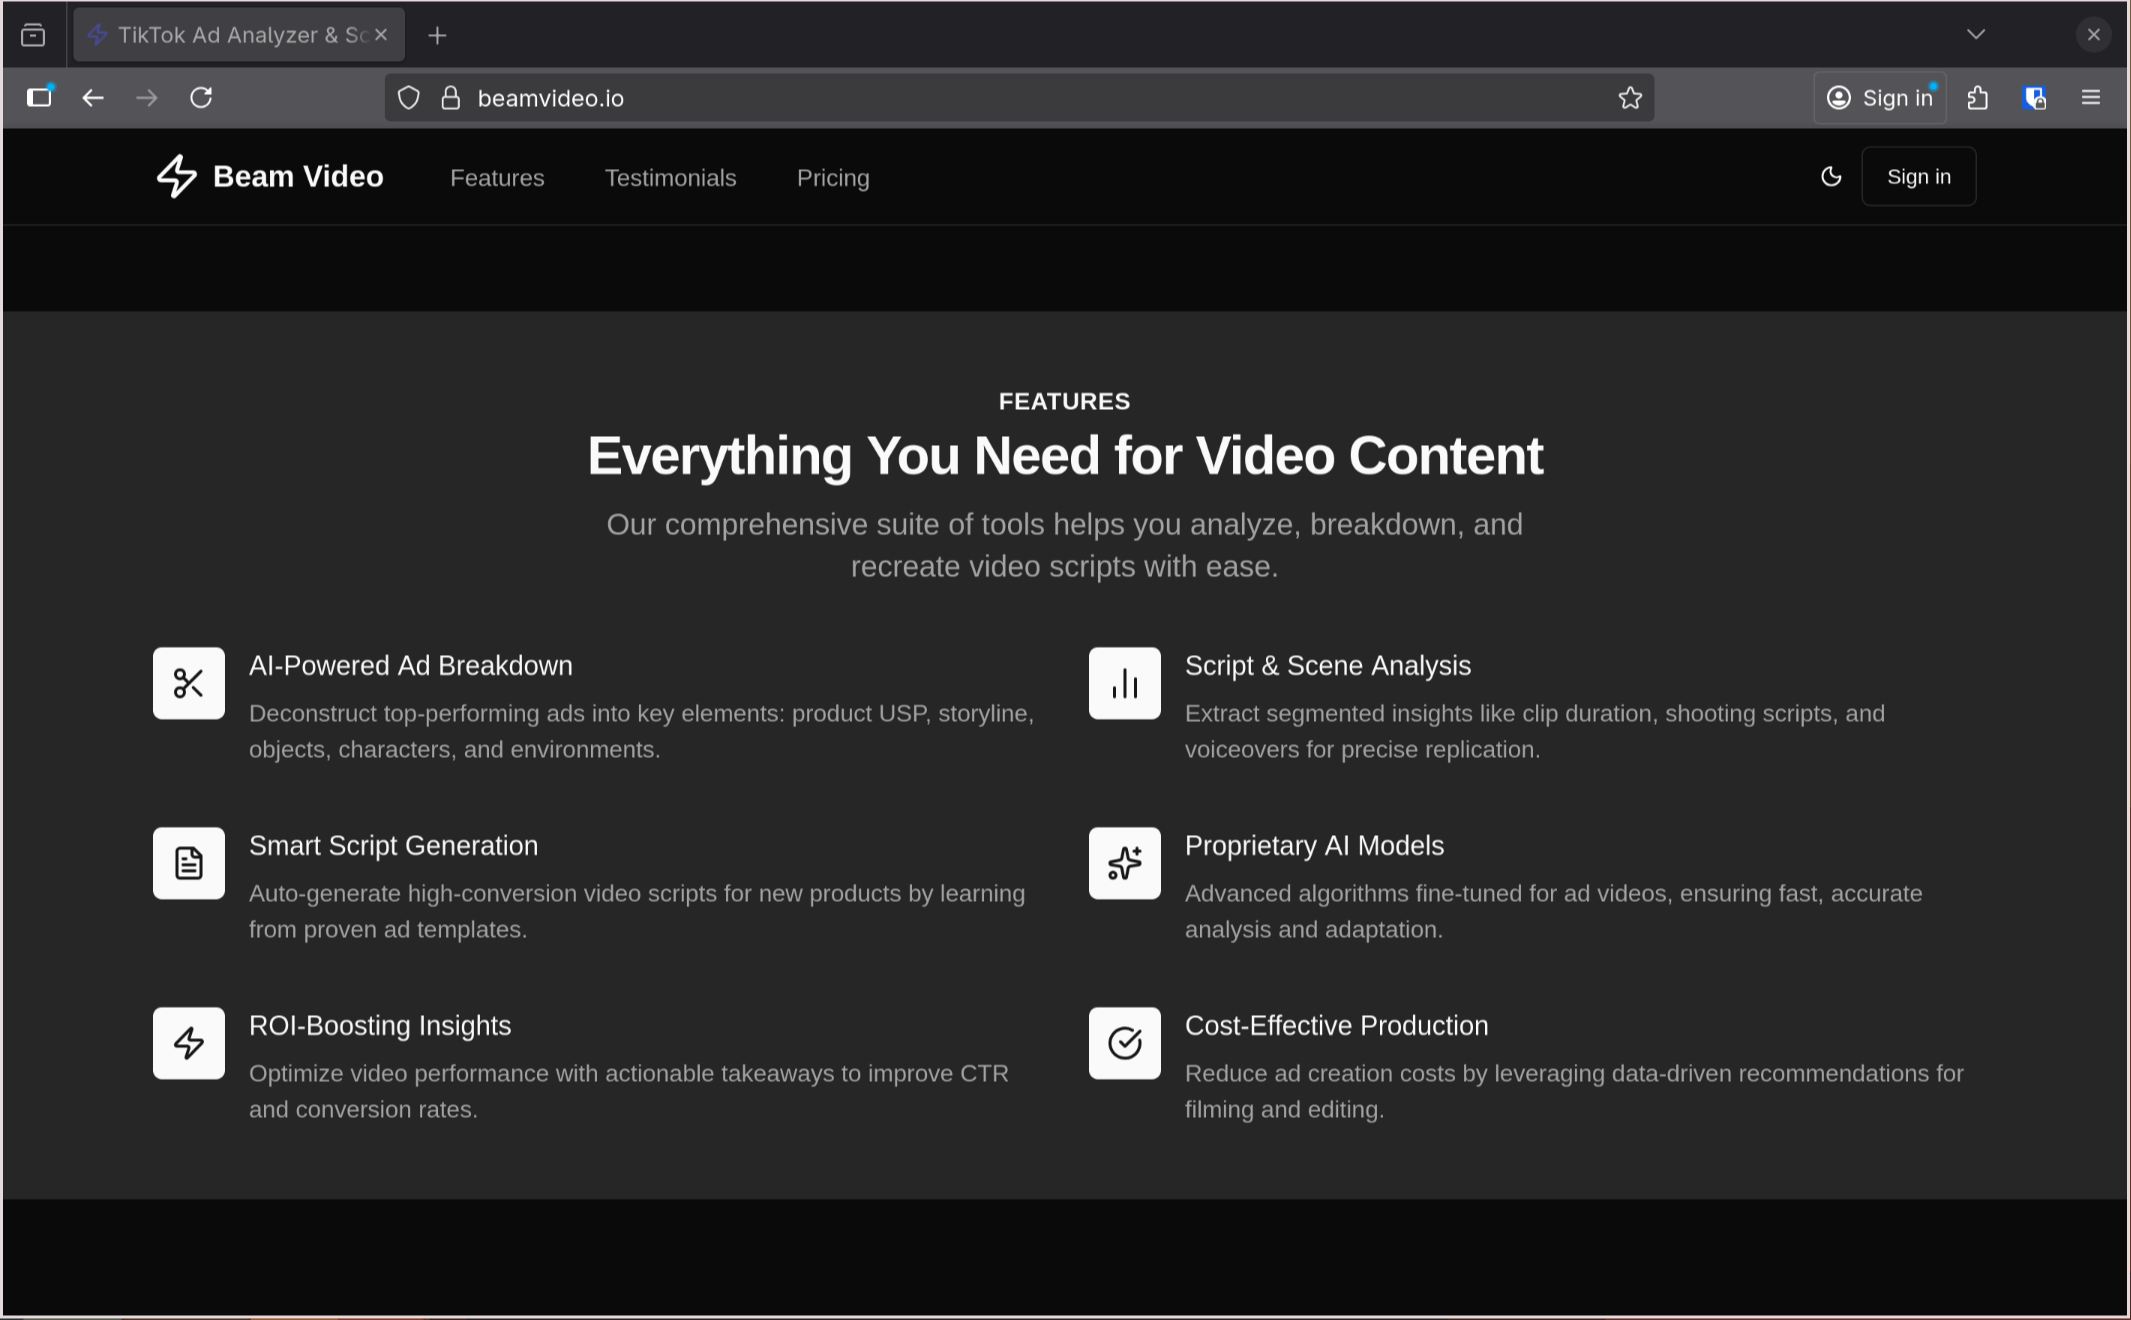Screen dimensions: 2131x1320
Task: Click the document icon for Smart Script Generation
Action: point(189,863)
